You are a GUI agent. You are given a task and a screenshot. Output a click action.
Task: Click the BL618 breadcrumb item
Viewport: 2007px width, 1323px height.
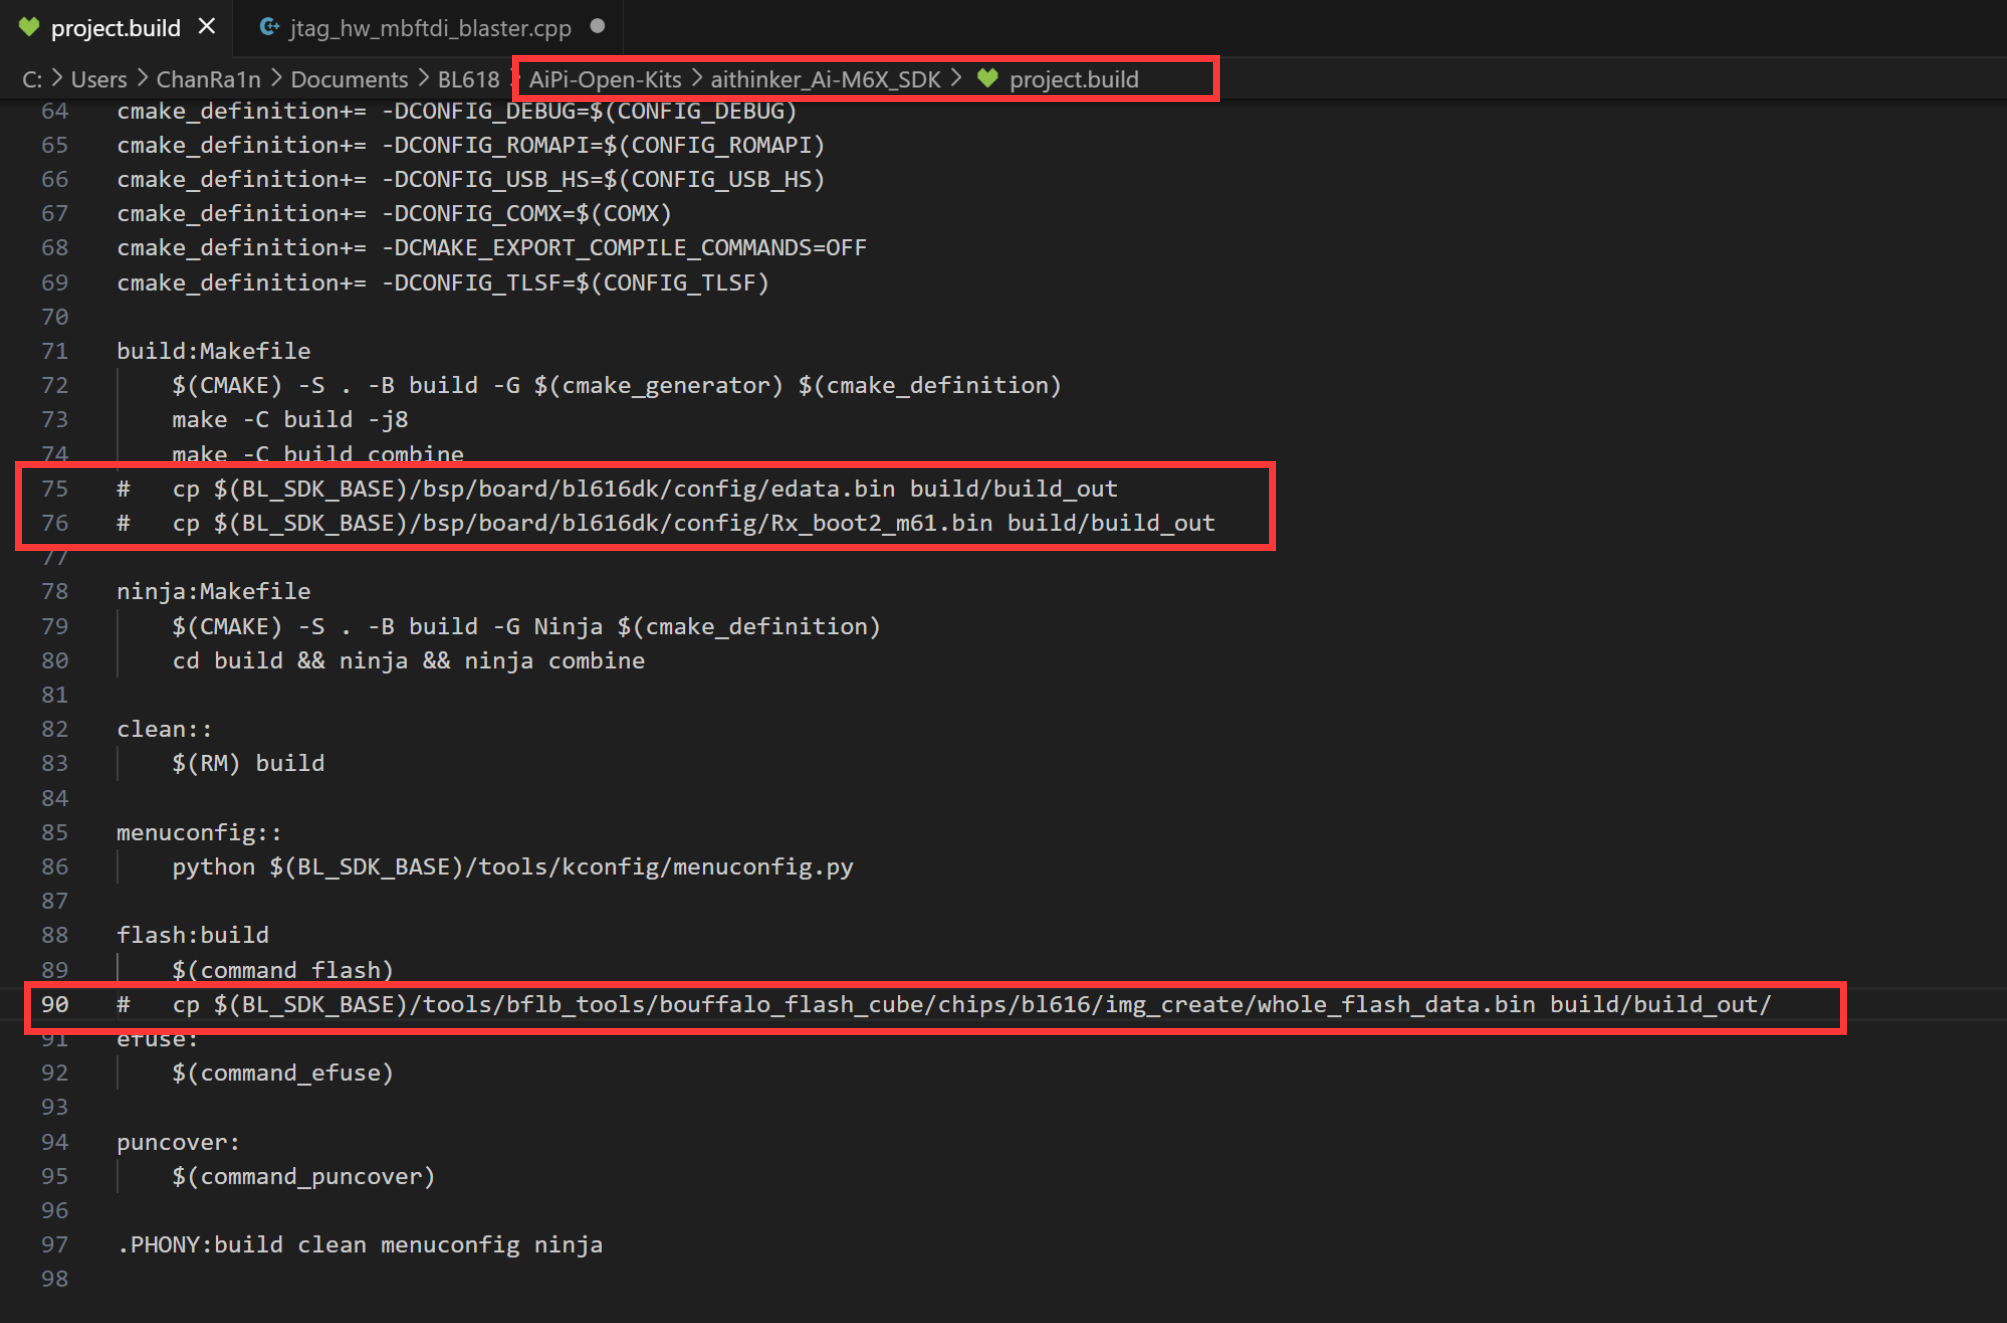[468, 80]
